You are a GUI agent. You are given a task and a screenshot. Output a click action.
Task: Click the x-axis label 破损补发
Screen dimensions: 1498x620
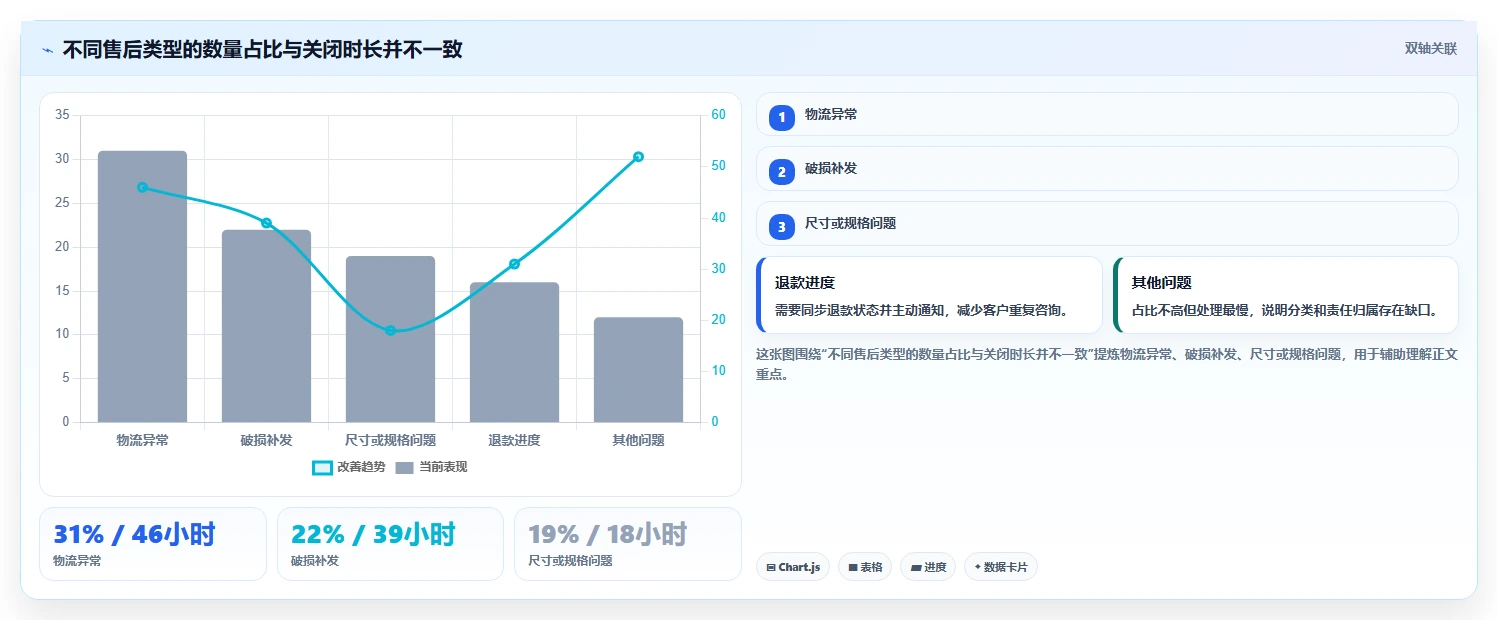point(266,440)
